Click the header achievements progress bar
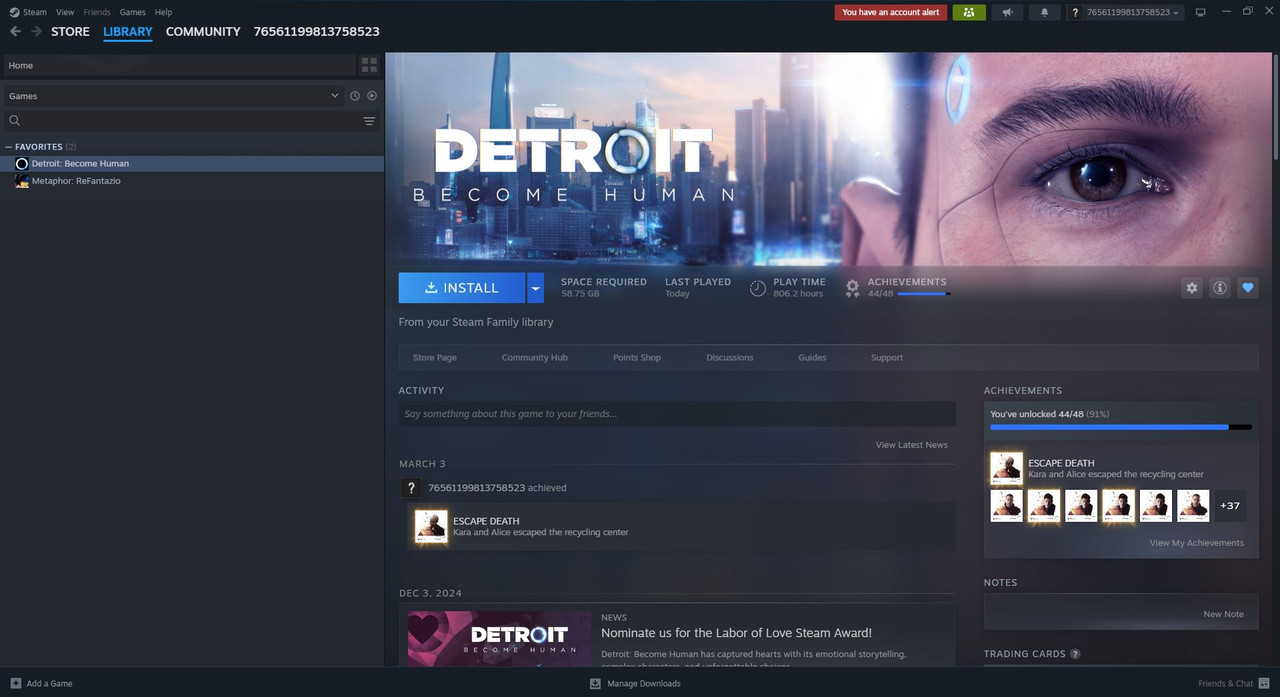 [x=923, y=294]
